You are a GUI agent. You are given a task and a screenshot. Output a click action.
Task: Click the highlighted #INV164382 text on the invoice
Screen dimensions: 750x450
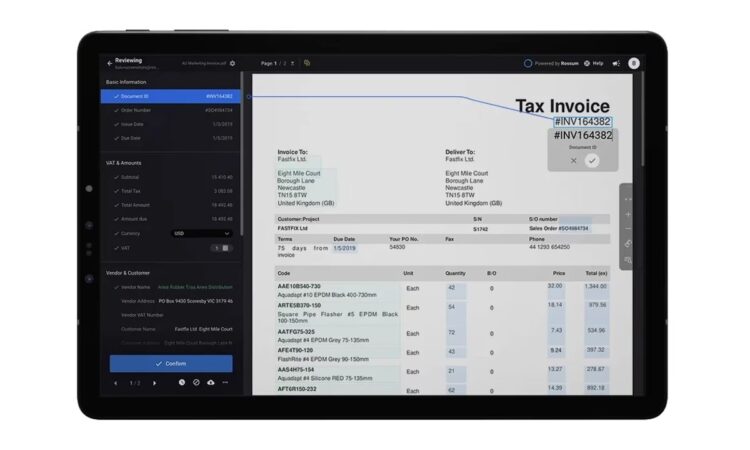pos(581,122)
